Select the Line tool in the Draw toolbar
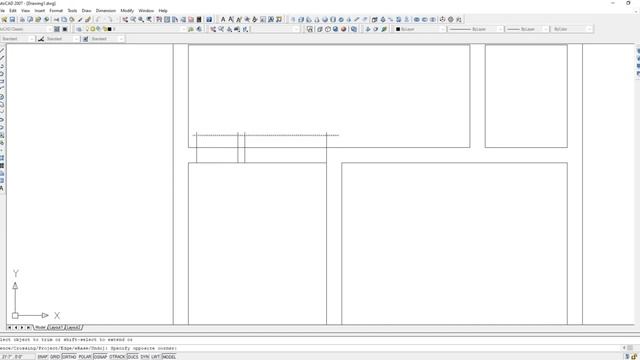Screen dimensions: 640x360 coord(2,51)
